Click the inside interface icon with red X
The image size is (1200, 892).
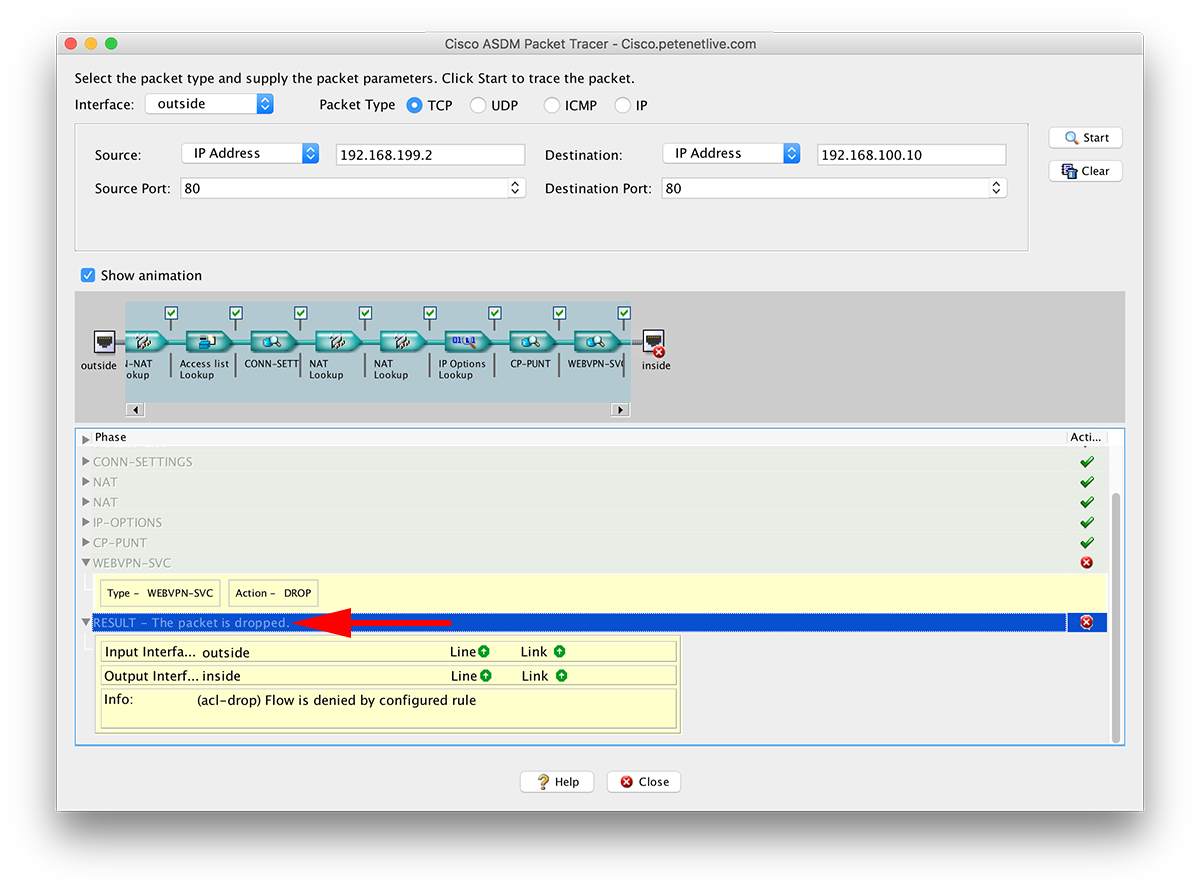tap(655, 343)
